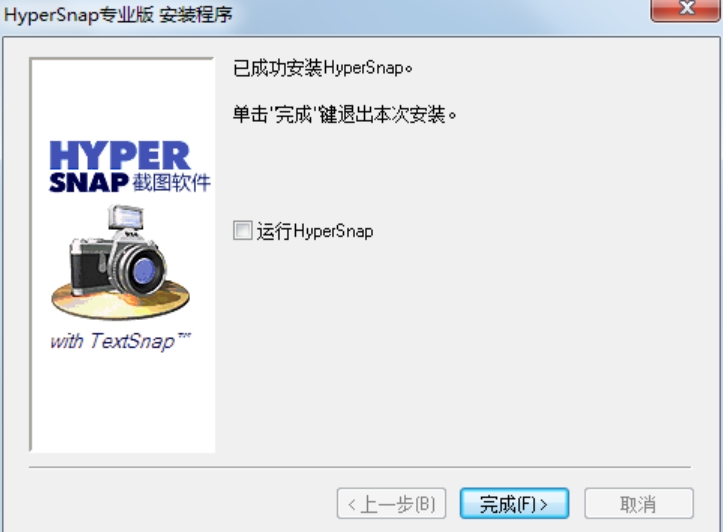This screenshot has width=723, height=532.
Task: Enable the 运行HyperSnap checkbox
Action: tap(243, 231)
